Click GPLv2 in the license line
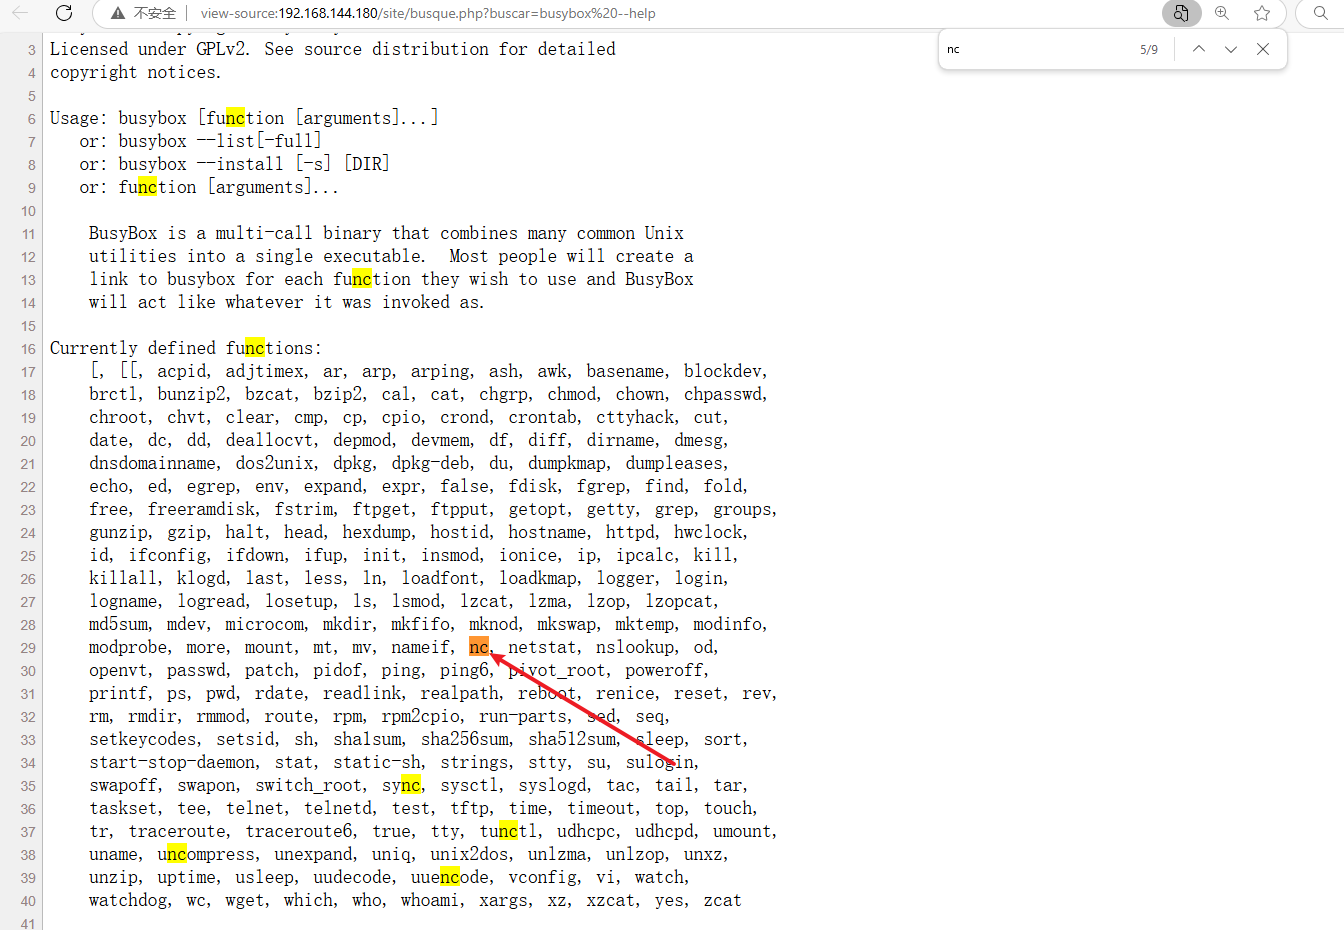 tap(220, 49)
